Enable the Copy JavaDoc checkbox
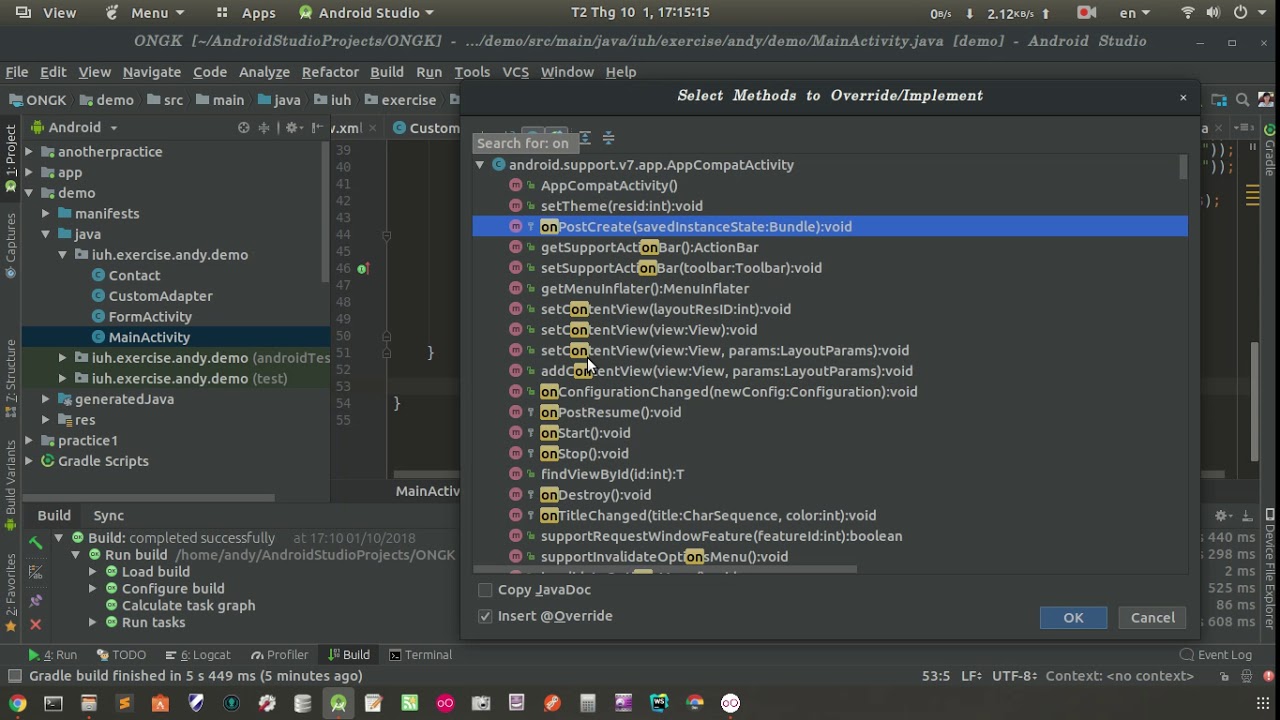This screenshot has height=720, width=1280. [485, 590]
